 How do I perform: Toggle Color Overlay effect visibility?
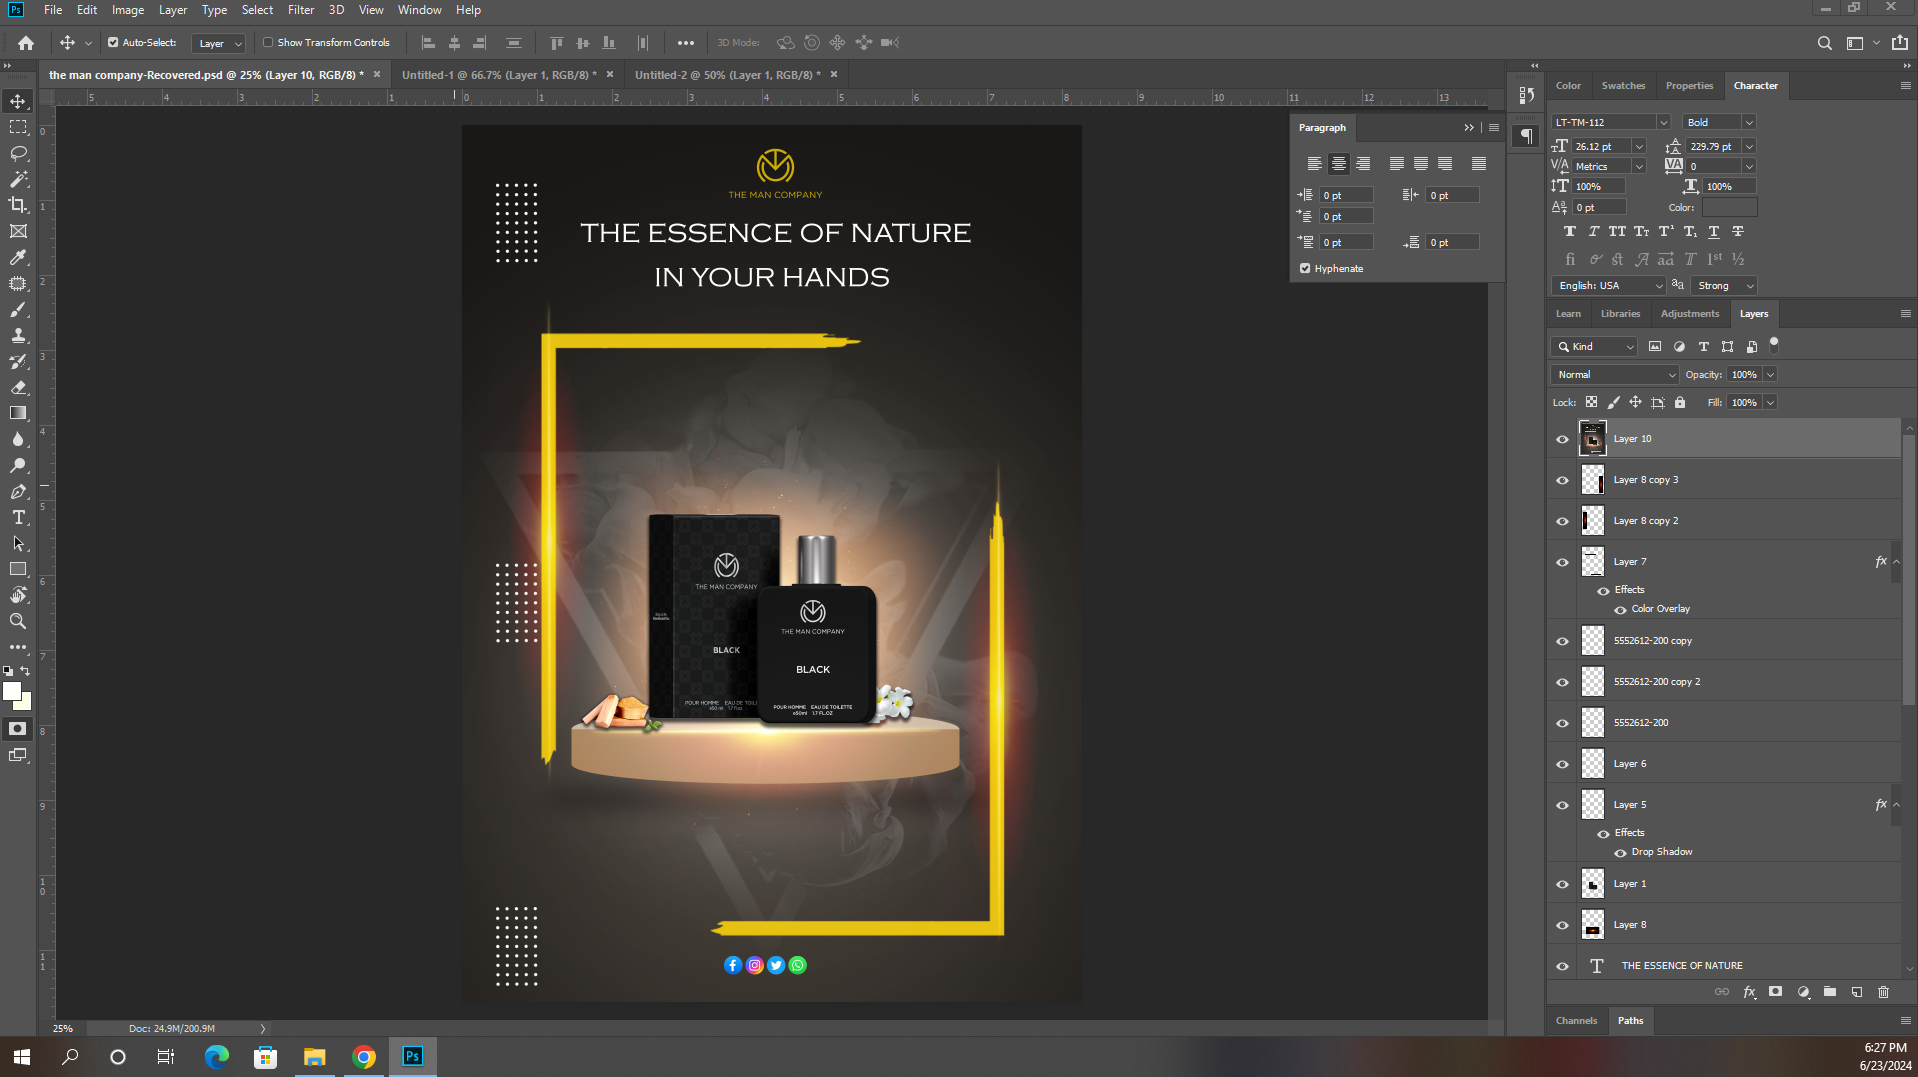coord(1620,610)
